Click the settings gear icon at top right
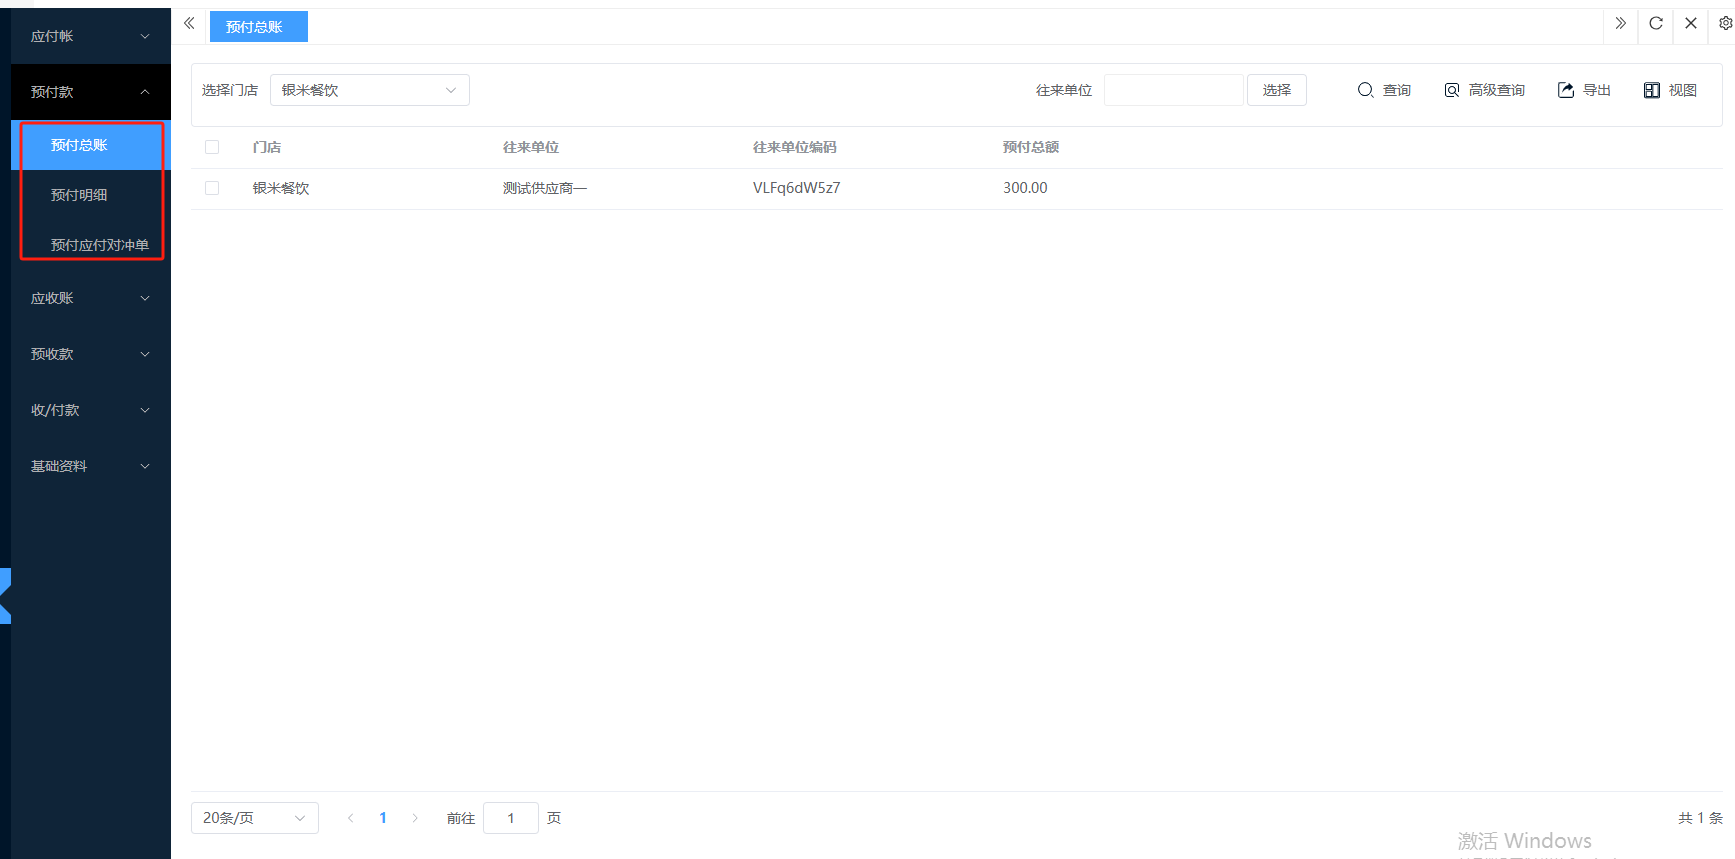Screen dimensions: 1735x859 click(1725, 23)
